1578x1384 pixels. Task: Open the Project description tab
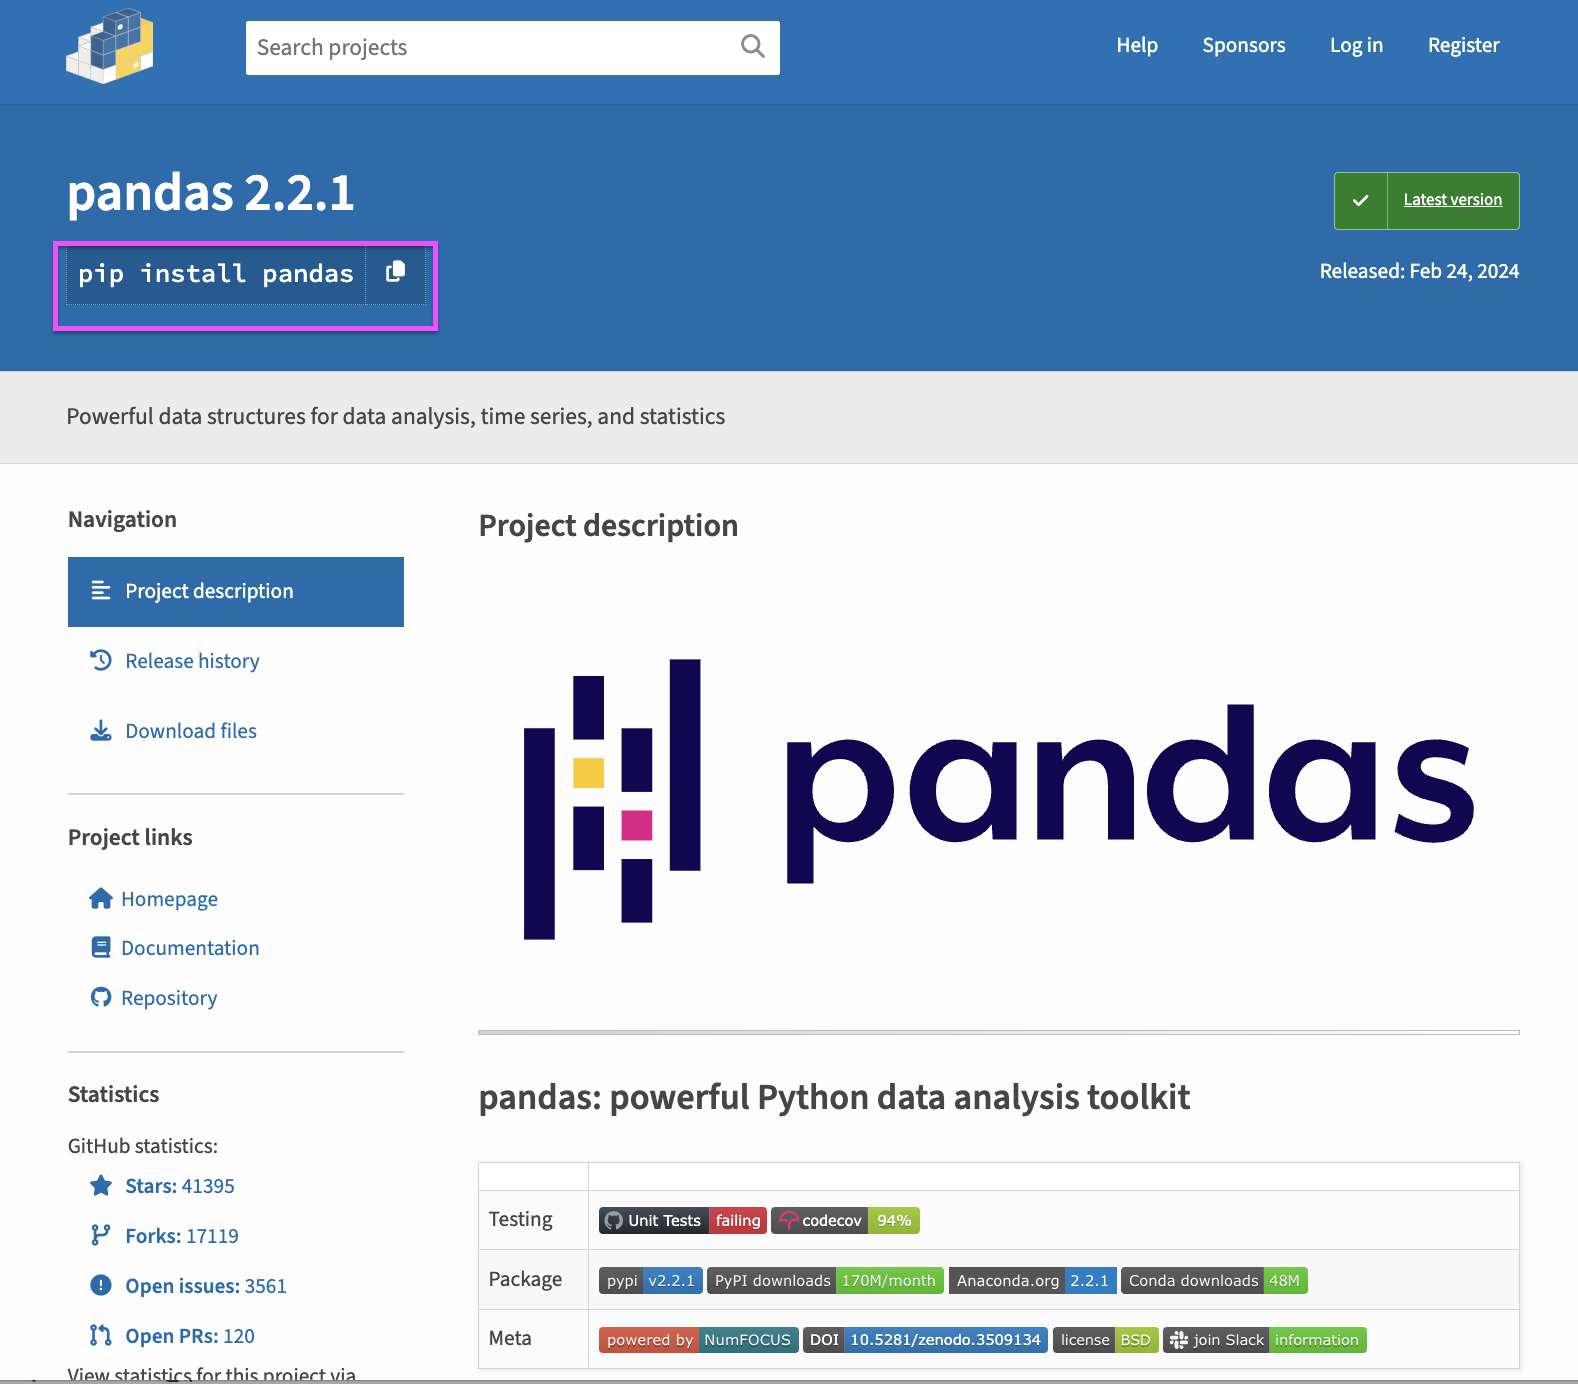point(236,592)
